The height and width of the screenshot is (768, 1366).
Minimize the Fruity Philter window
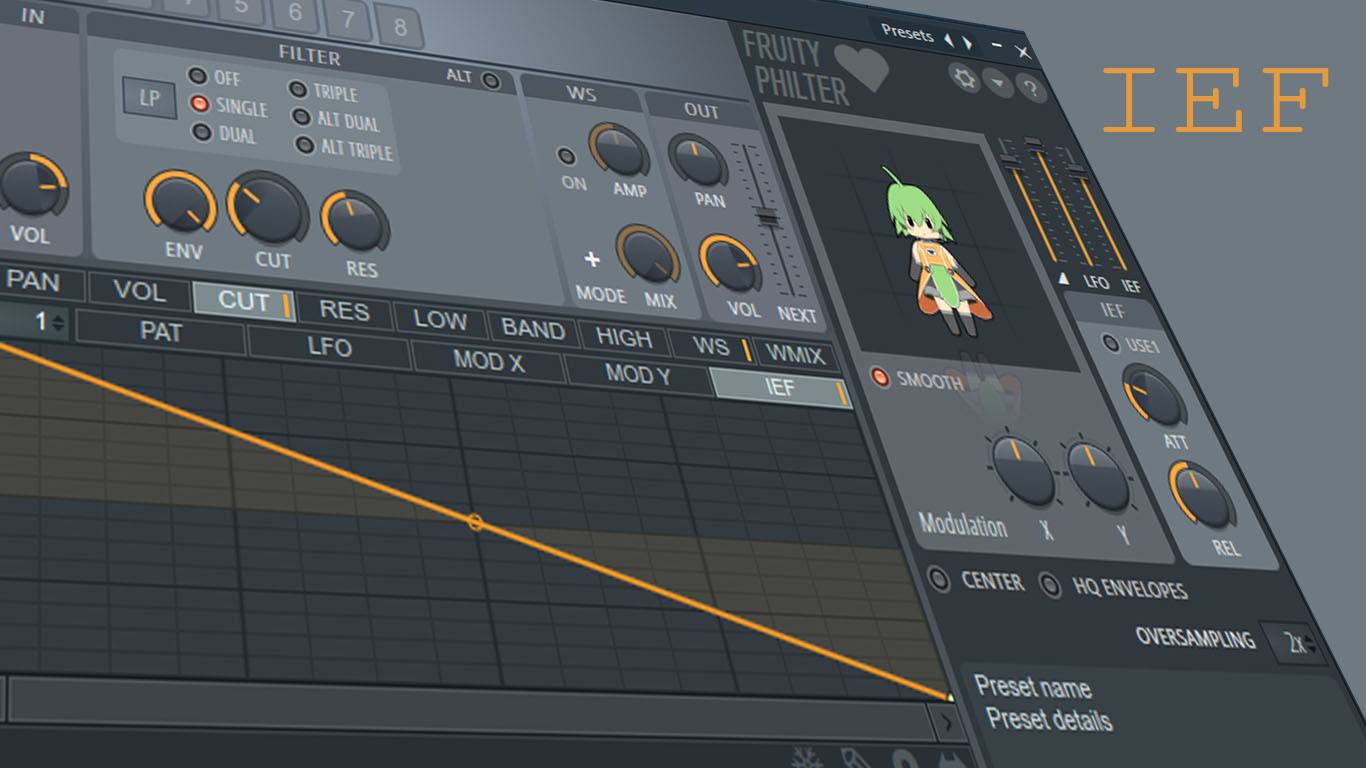997,46
